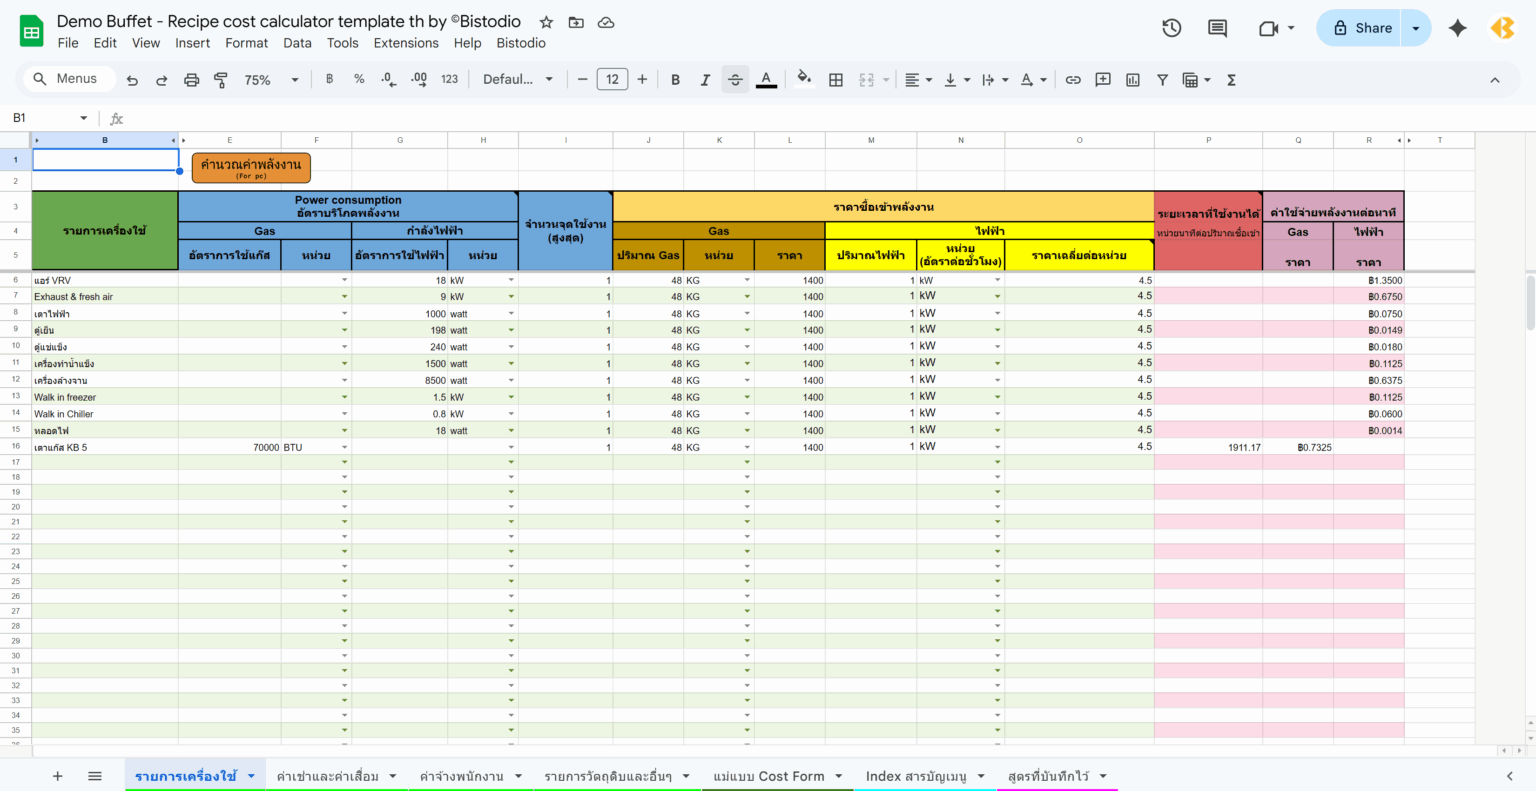Switch to Index สารบัญเมนู tab
Screen dimensions: 1536x791
925,776
